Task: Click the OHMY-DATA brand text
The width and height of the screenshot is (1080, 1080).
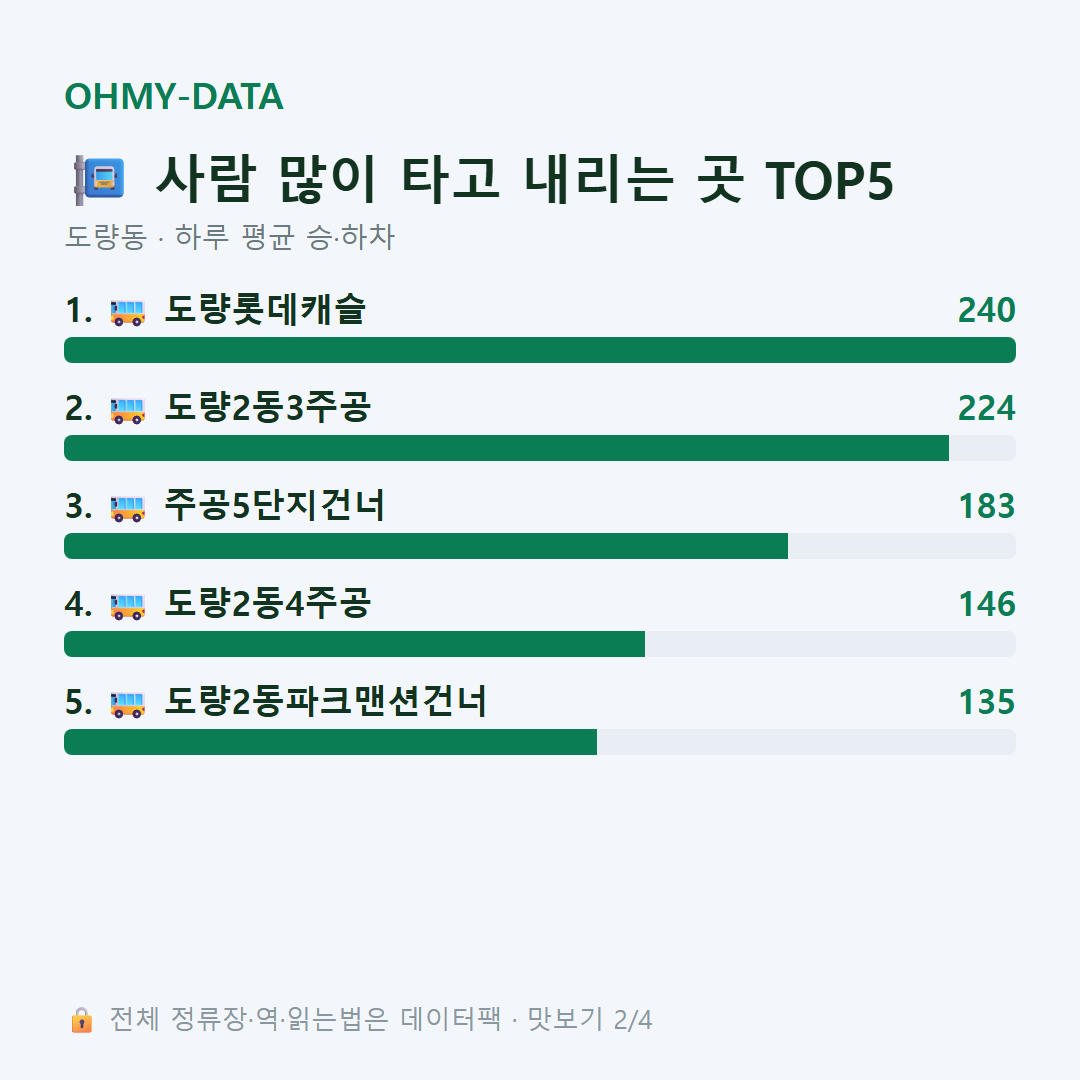Action: [x=174, y=96]
